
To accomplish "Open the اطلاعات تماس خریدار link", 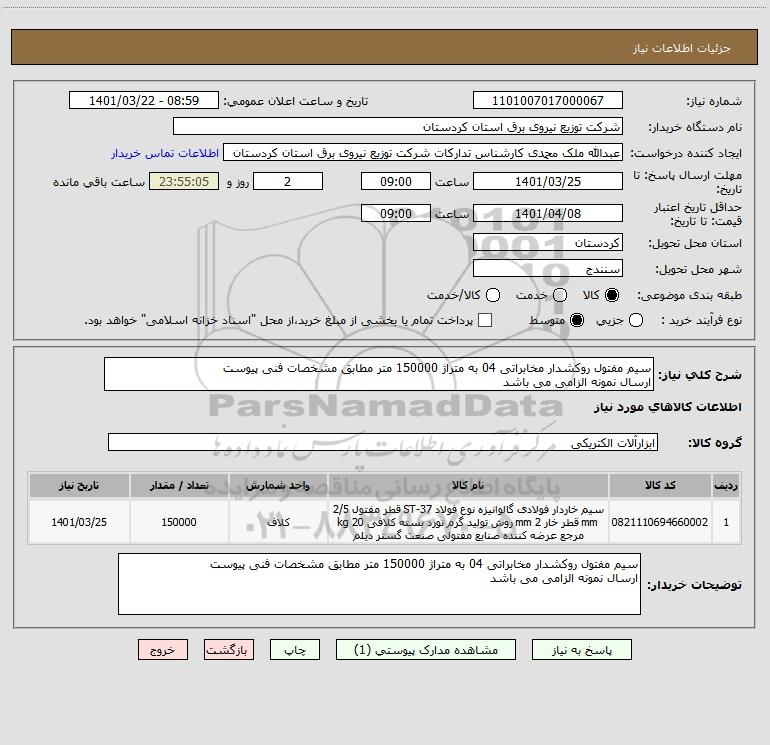I will tap(165, 153).
